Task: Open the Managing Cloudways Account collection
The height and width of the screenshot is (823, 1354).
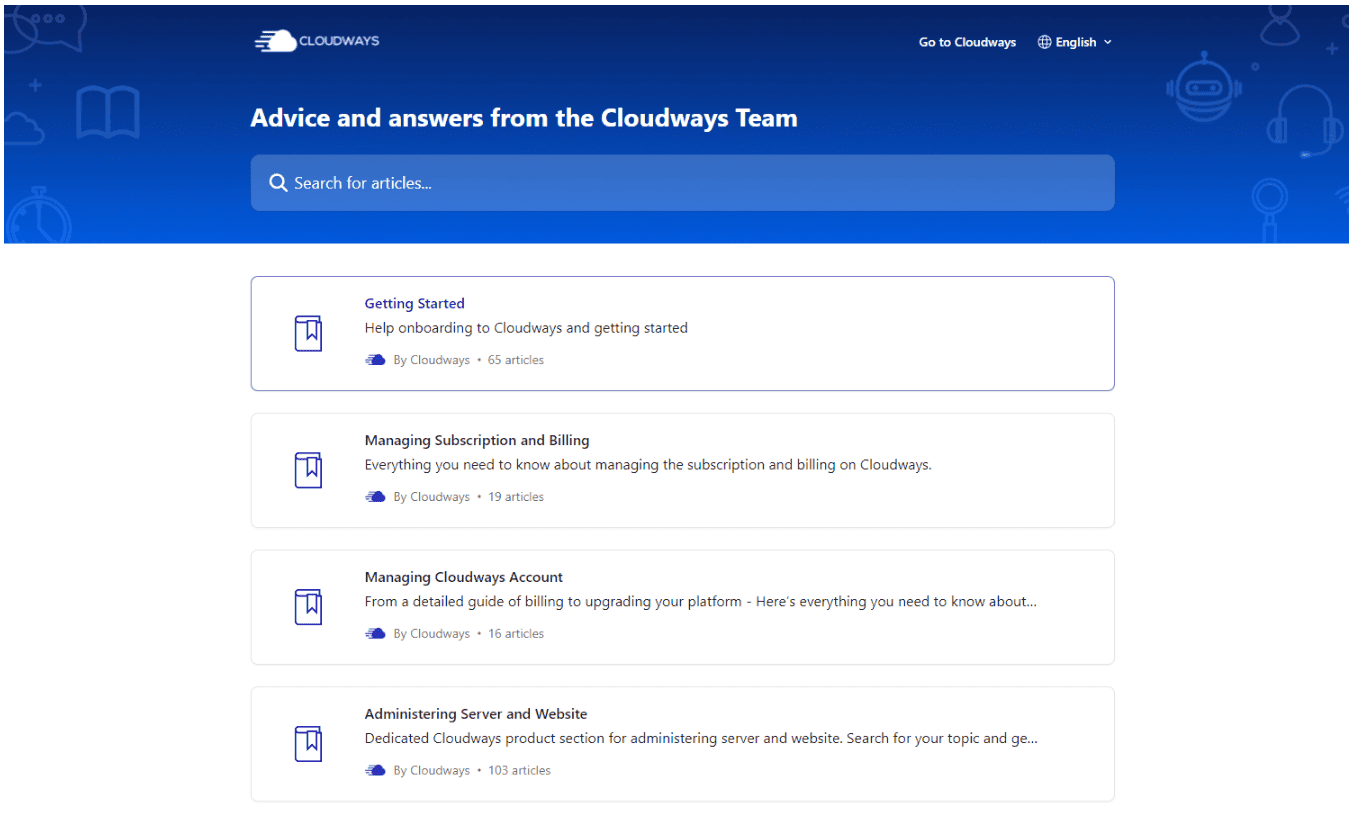Action: pos(682,607)
